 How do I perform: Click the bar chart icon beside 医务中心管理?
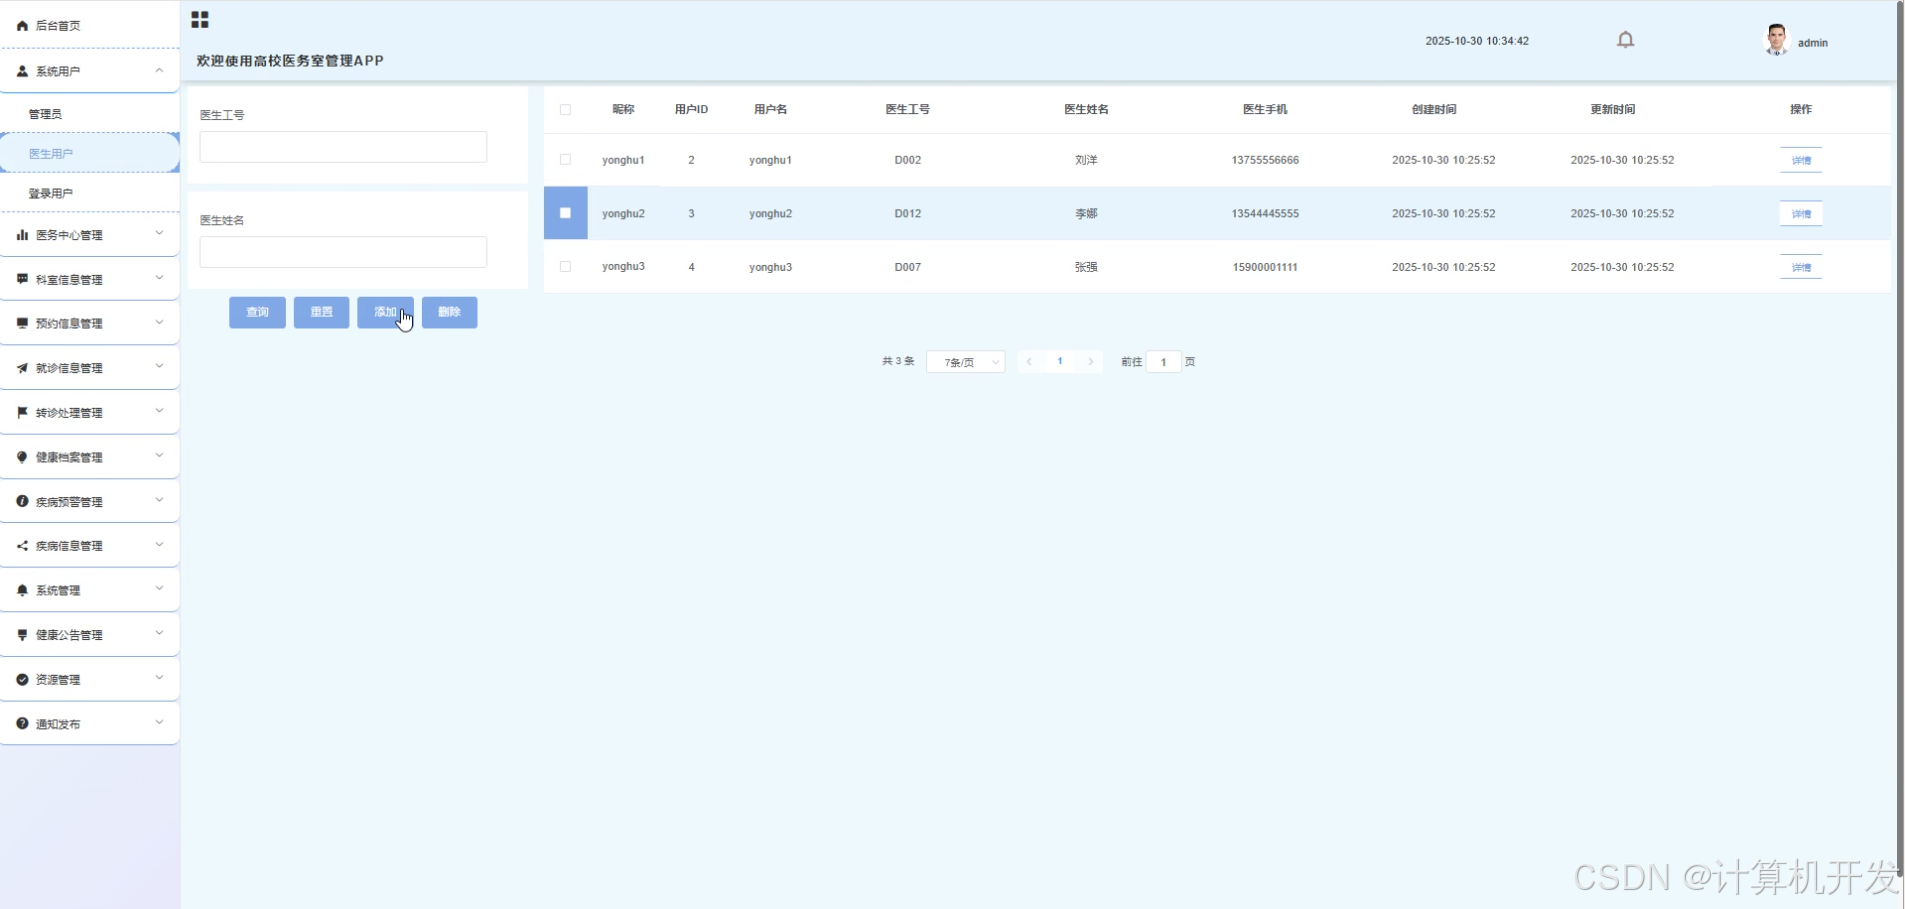(x=22, y=235)
